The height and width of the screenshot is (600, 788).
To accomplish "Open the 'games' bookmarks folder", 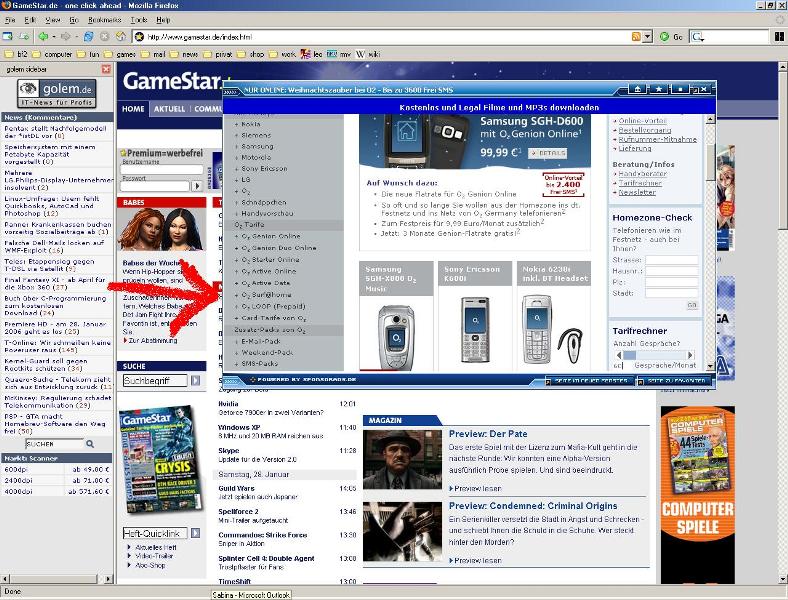I will pyautogui.click(x=120, y=54).
